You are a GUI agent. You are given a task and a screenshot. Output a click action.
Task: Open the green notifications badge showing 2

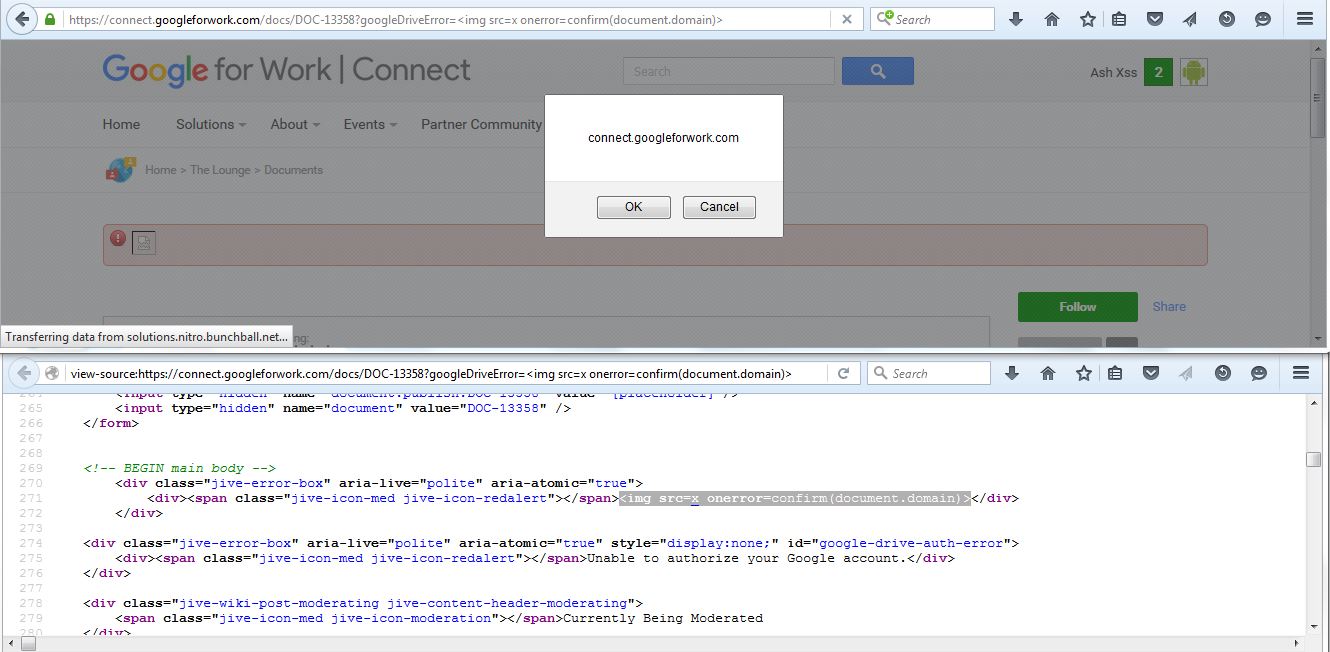[1158, 72]
